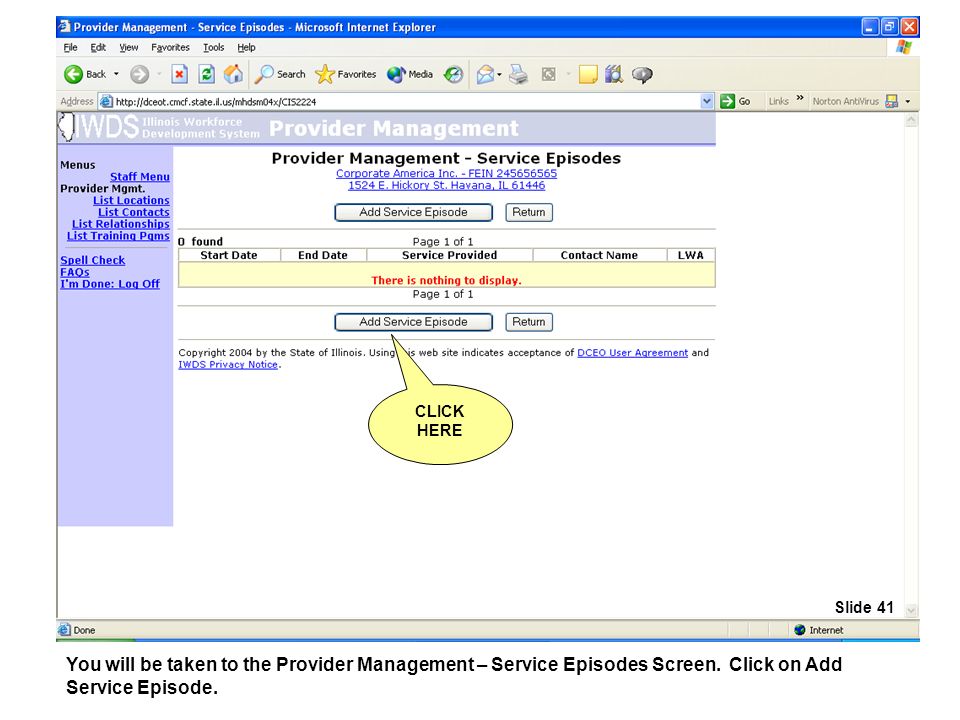Open the List Relationships link
The width and height of the screenshot is (960, 720).
click(121, 224)
